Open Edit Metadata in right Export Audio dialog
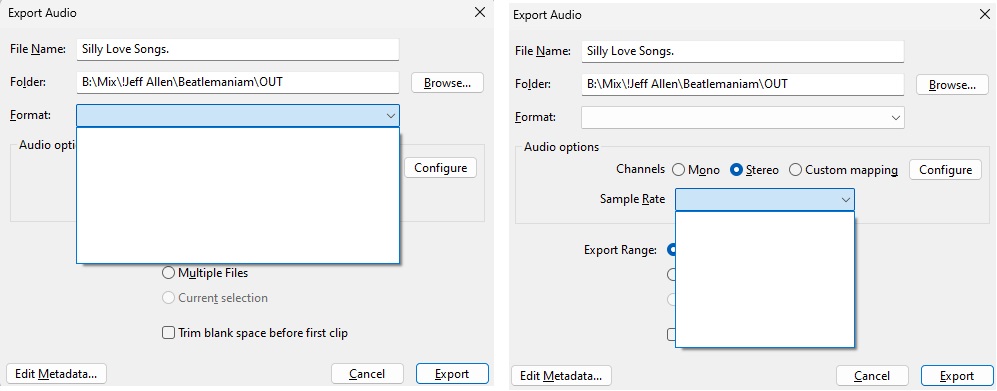The image size is (997, 391). [x=561, y=375]
